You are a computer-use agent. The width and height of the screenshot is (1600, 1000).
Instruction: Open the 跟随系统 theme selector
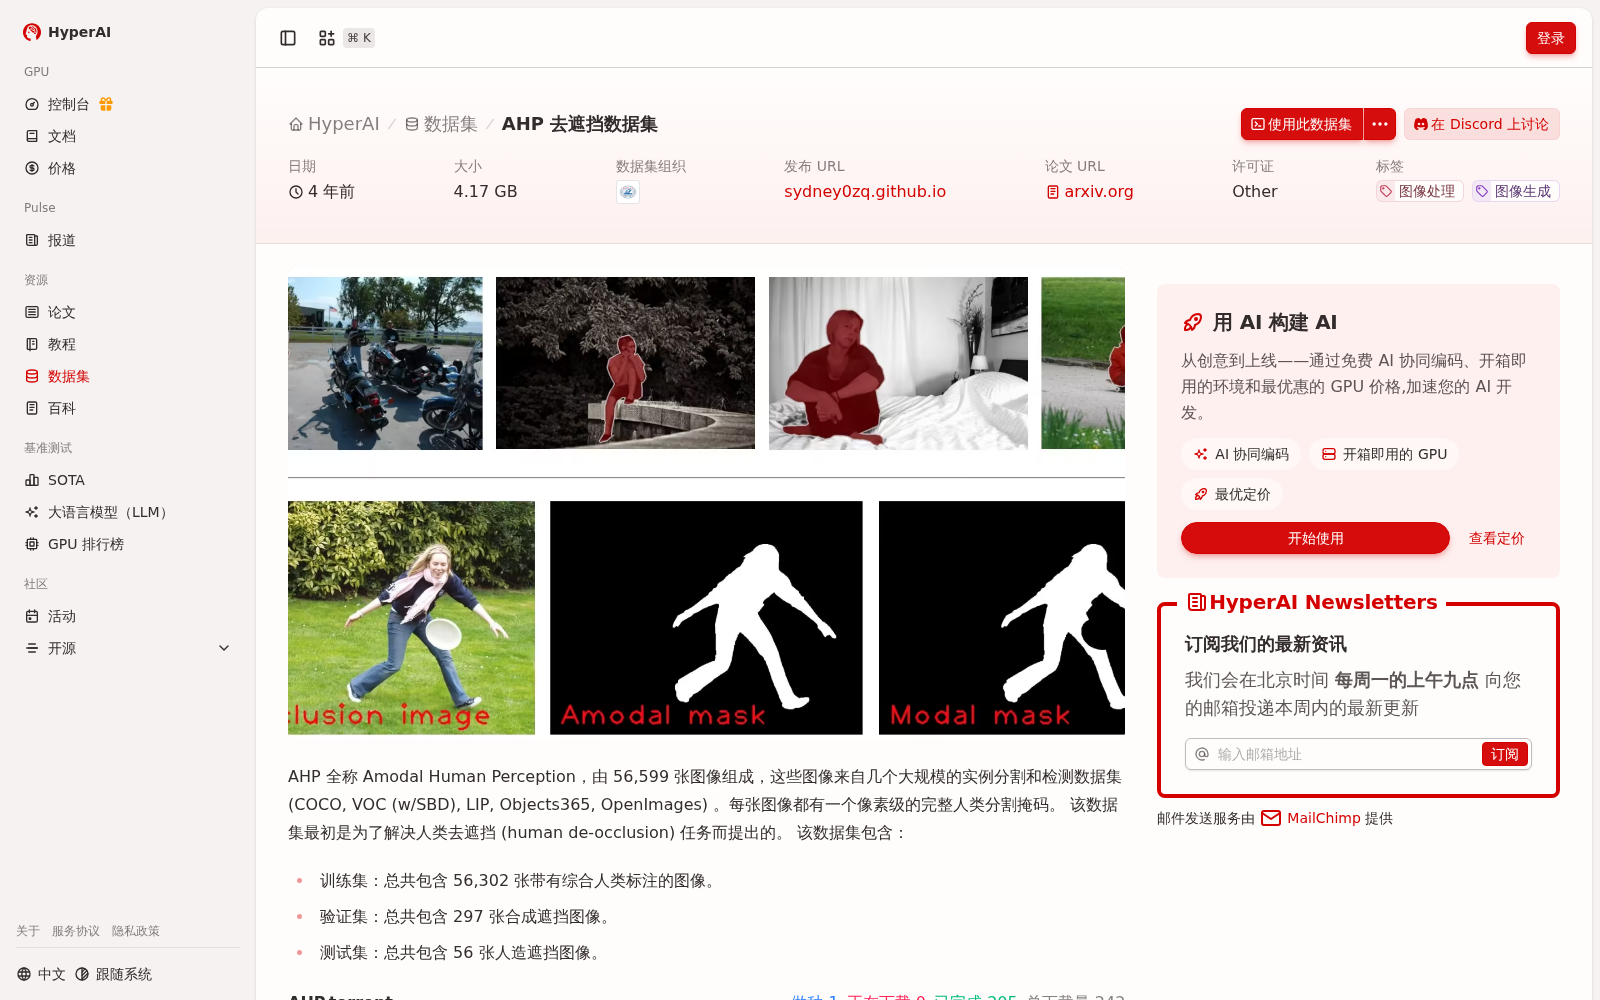[x=113, y=974]
